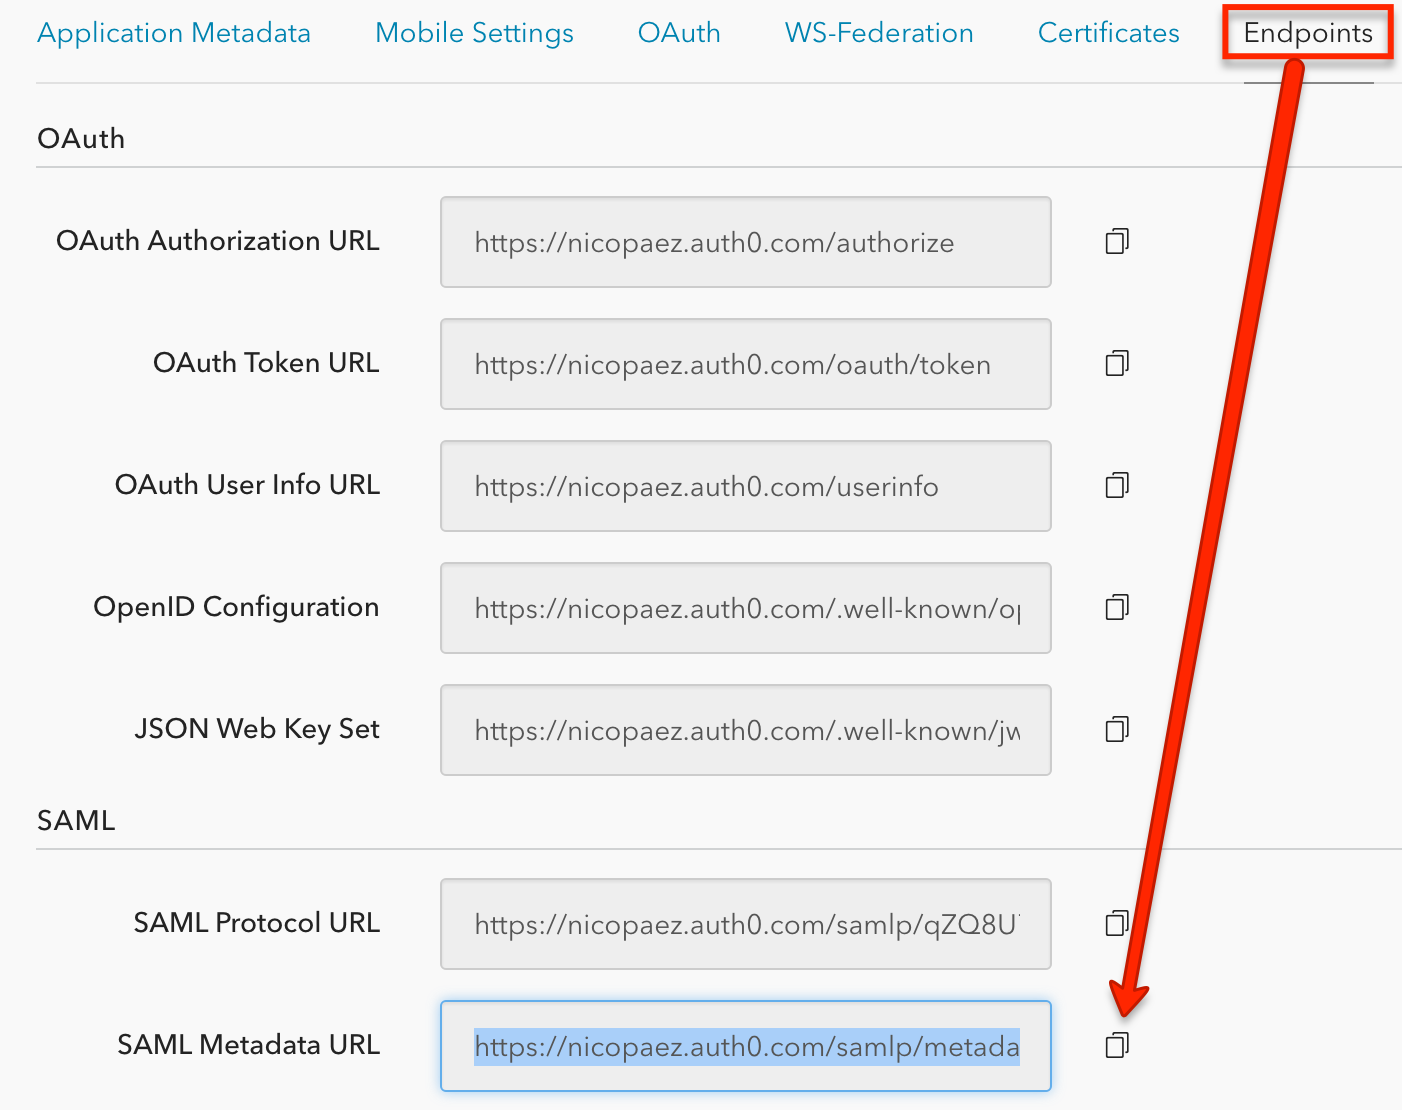
Task: Click the SAML Protocol URL field
Action: [x=745, y=923]
